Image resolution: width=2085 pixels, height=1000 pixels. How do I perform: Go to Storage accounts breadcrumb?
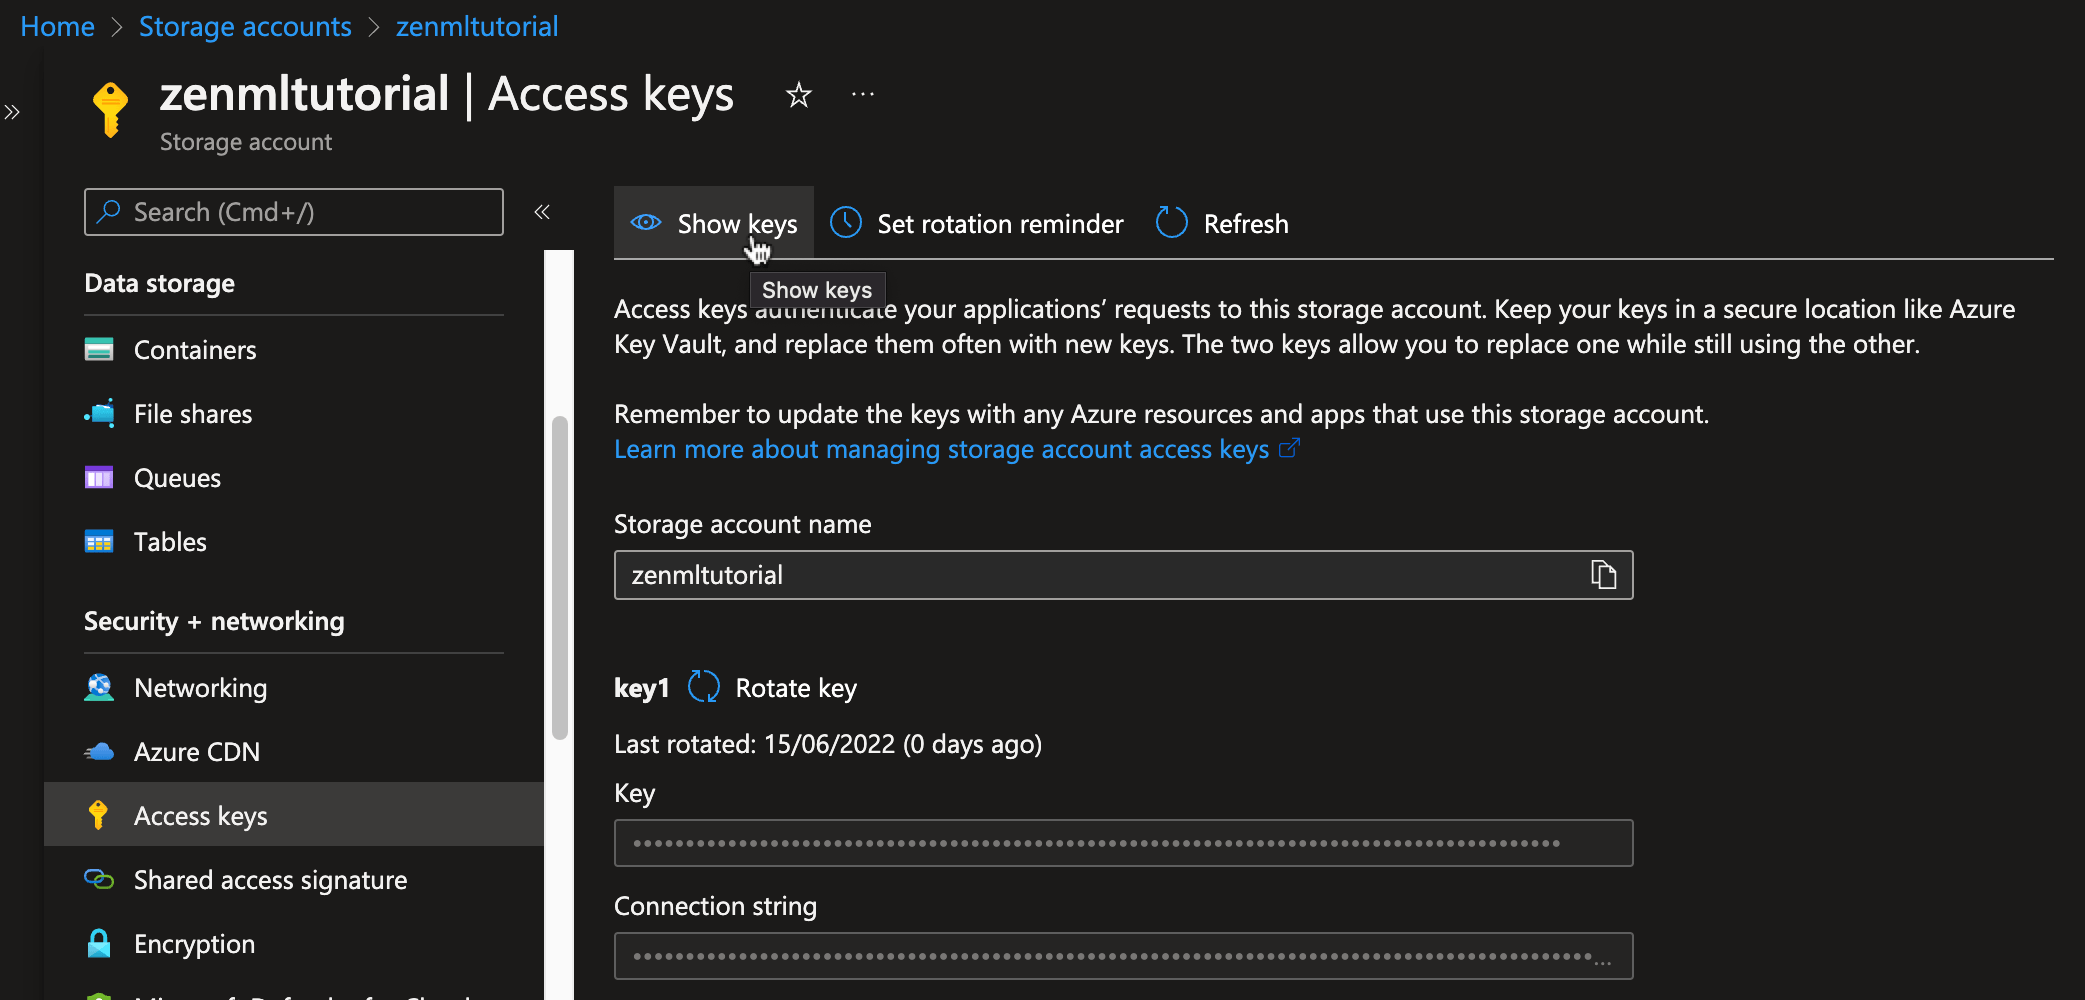245,27
